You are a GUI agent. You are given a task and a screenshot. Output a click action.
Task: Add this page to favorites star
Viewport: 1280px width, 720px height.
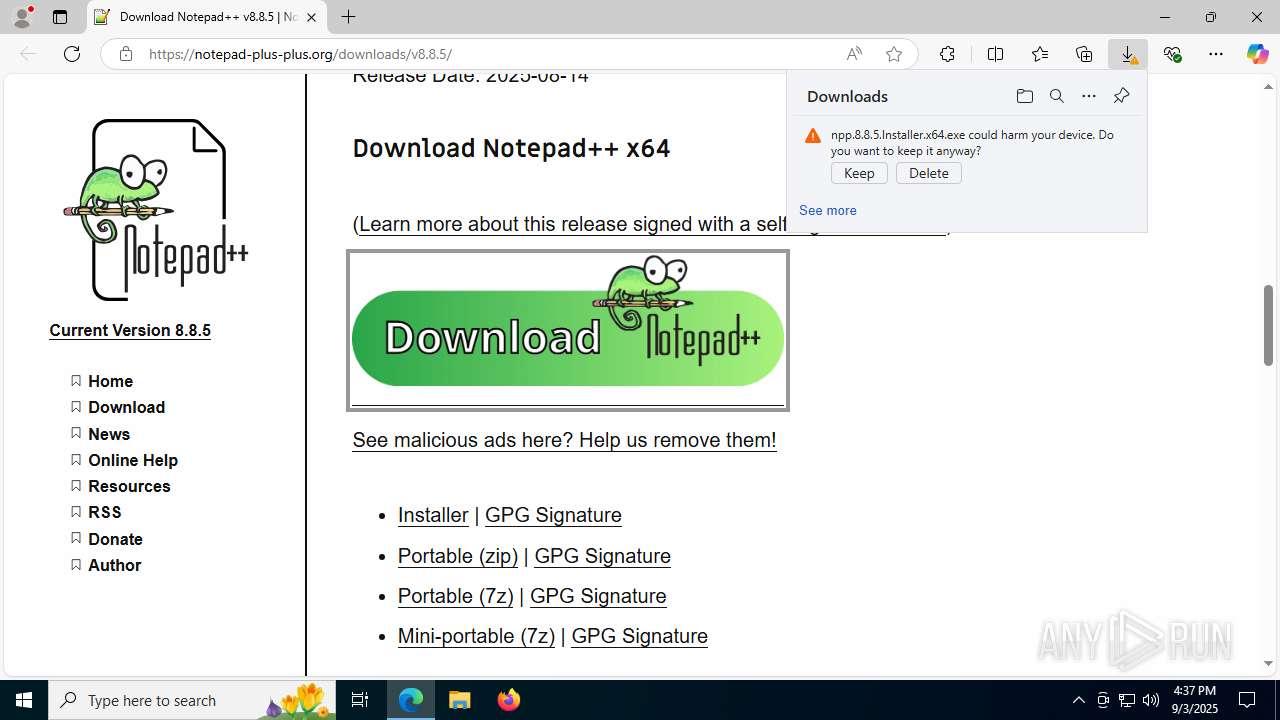click(x=894, y=54)
